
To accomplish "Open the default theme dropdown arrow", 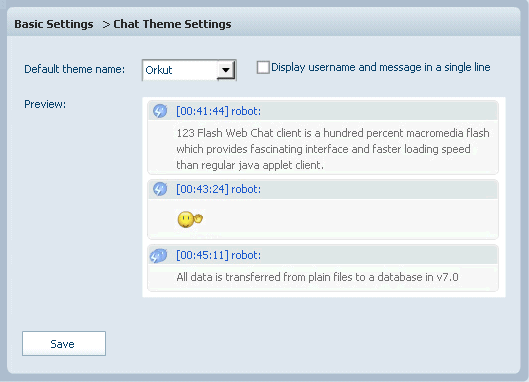I will pos(226,70).
